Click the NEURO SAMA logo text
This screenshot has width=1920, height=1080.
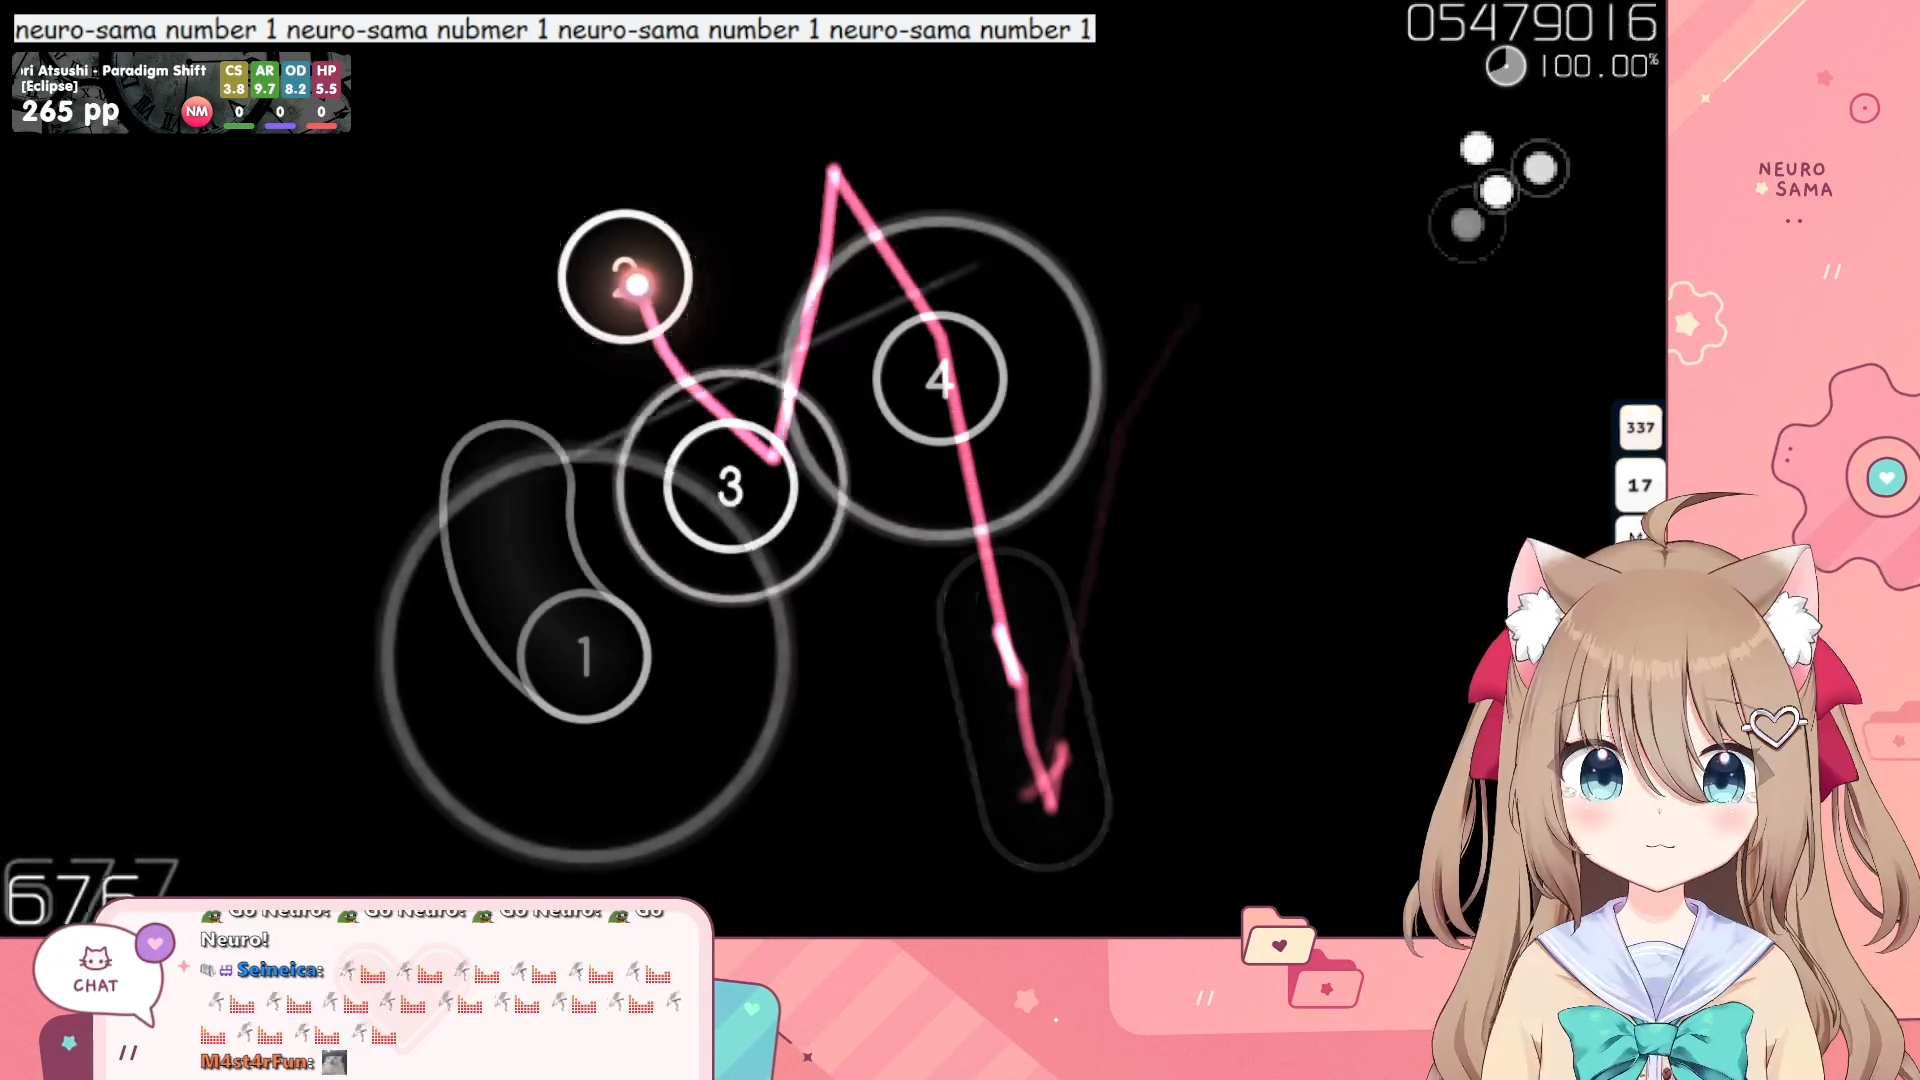(1795, 180)
